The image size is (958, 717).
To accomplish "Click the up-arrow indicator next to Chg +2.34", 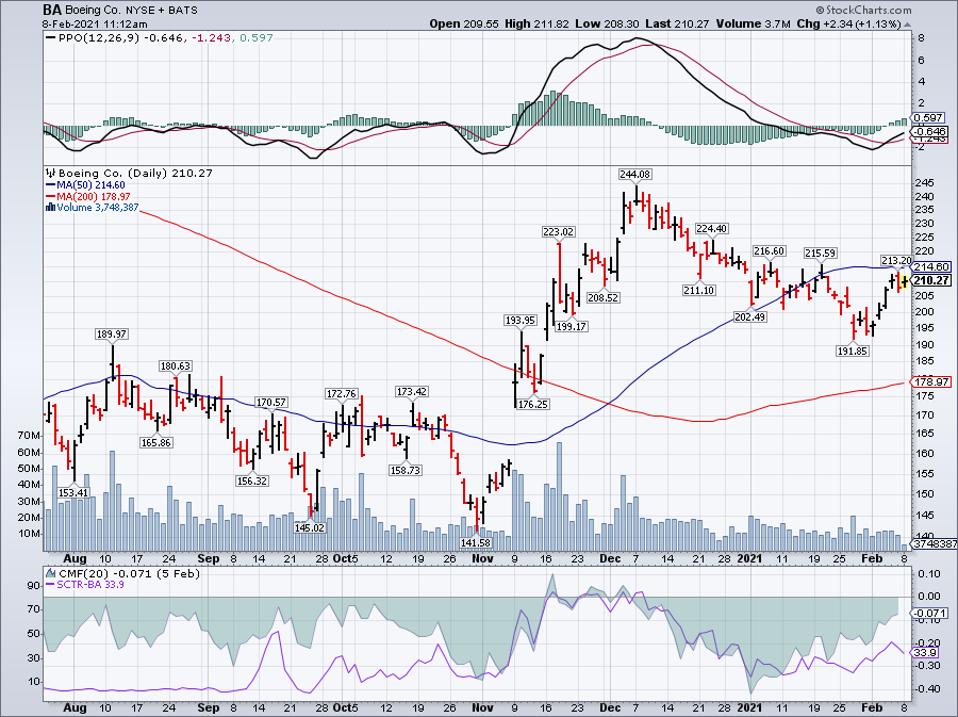I will tap(906, 24).
